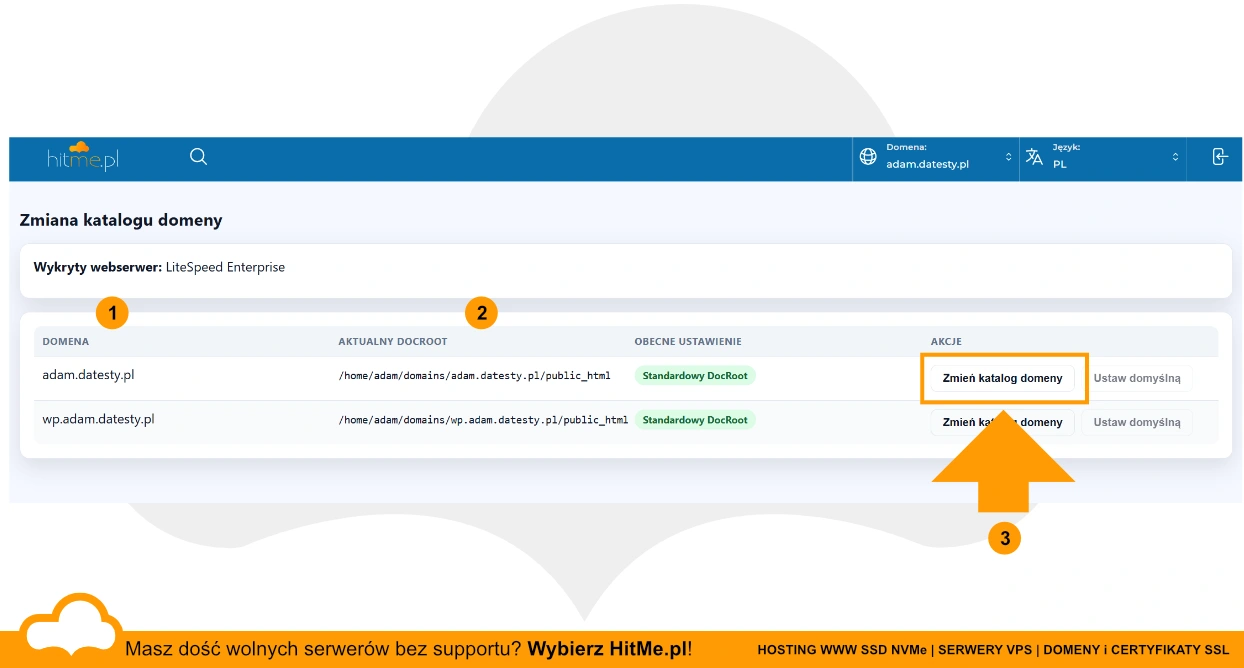
Task: Click the HitMe.pl logo in header
Action: click(x=83, y=157)
